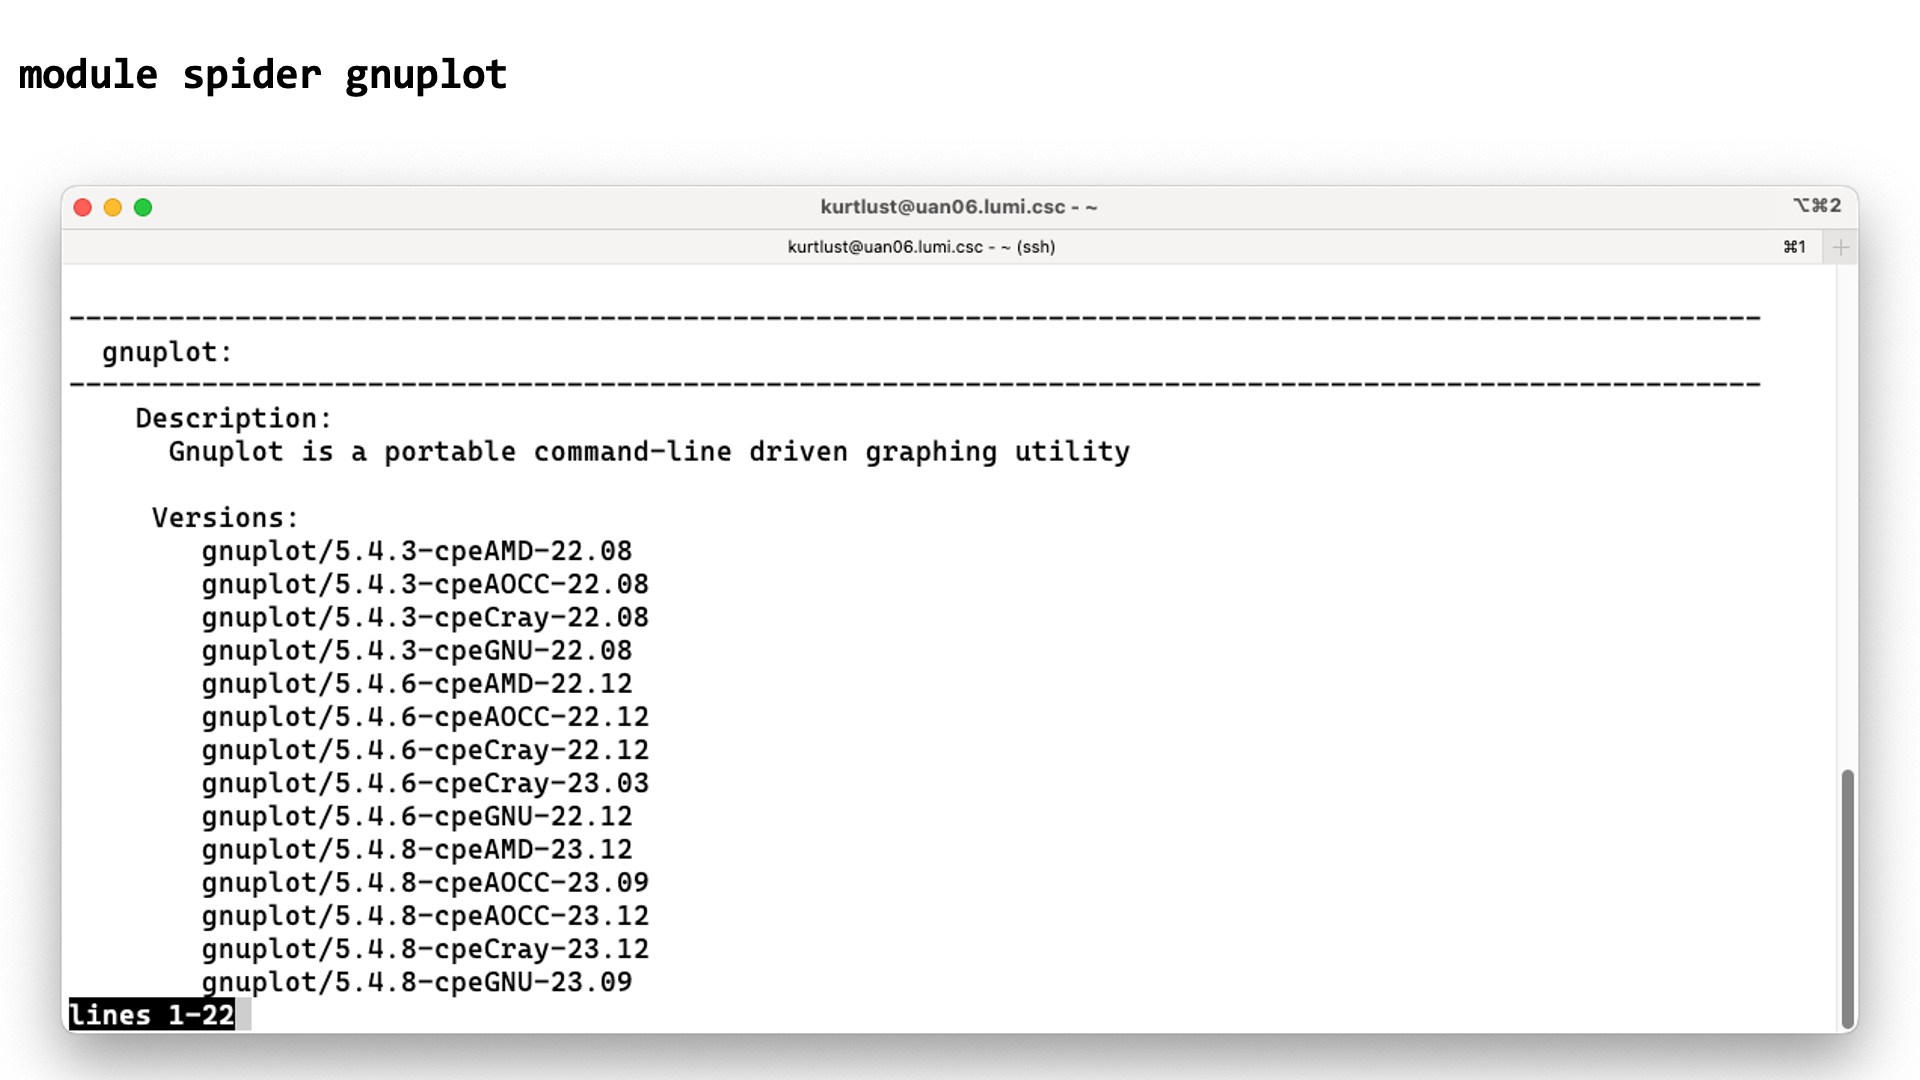Click the ⌥⌘2 window shortcut indicator
Viewport: 1920px width, 1080px height.
coord(1817,205)
